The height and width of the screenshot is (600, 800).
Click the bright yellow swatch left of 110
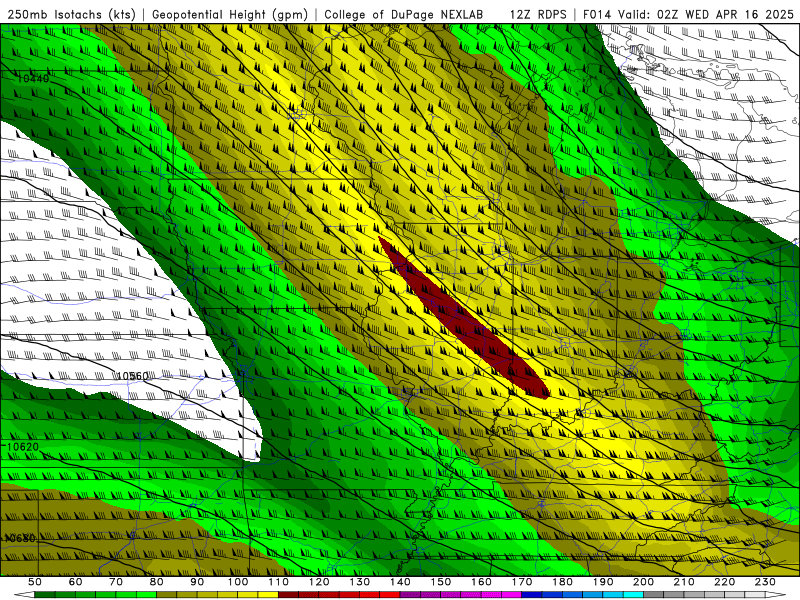point(268,595)
